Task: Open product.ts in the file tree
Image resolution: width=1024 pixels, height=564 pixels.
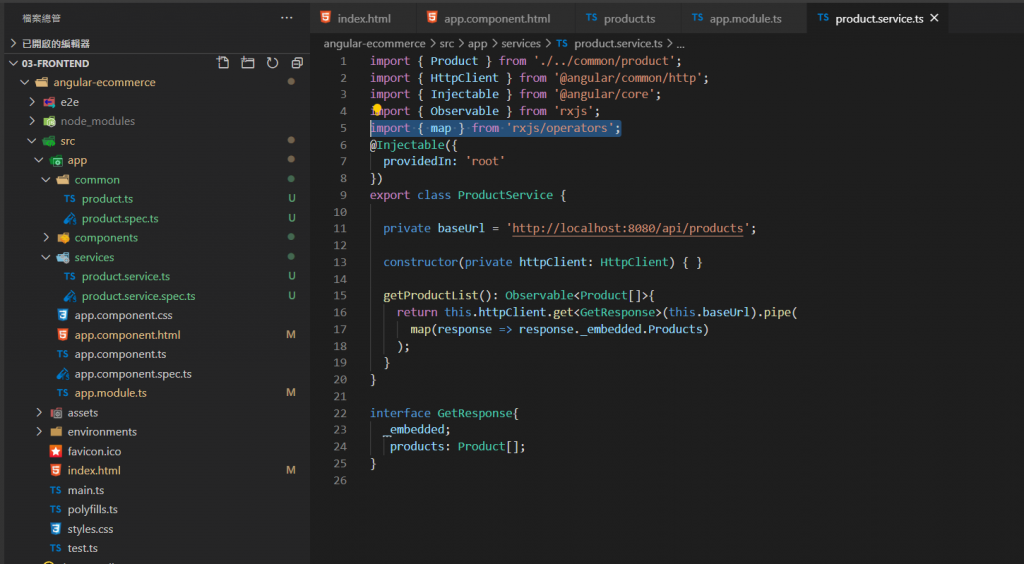Action: pyautogui.click(x=107, y=198)
